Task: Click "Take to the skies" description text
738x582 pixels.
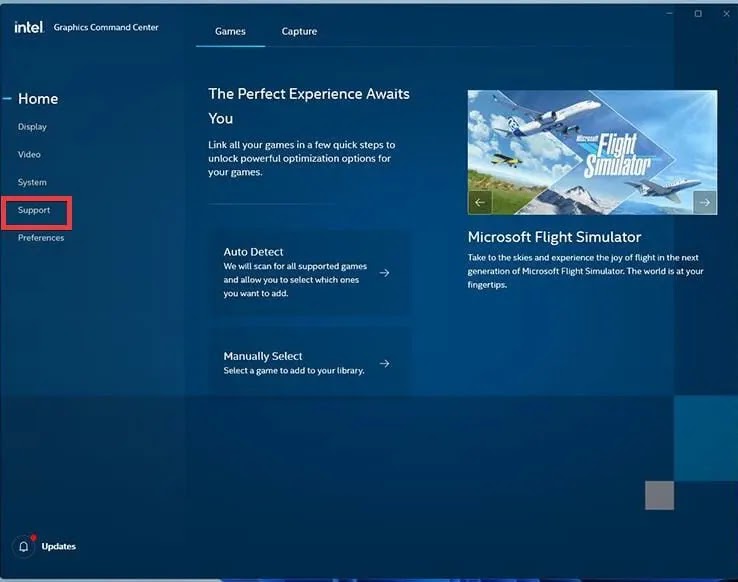Action: [585, 271]
